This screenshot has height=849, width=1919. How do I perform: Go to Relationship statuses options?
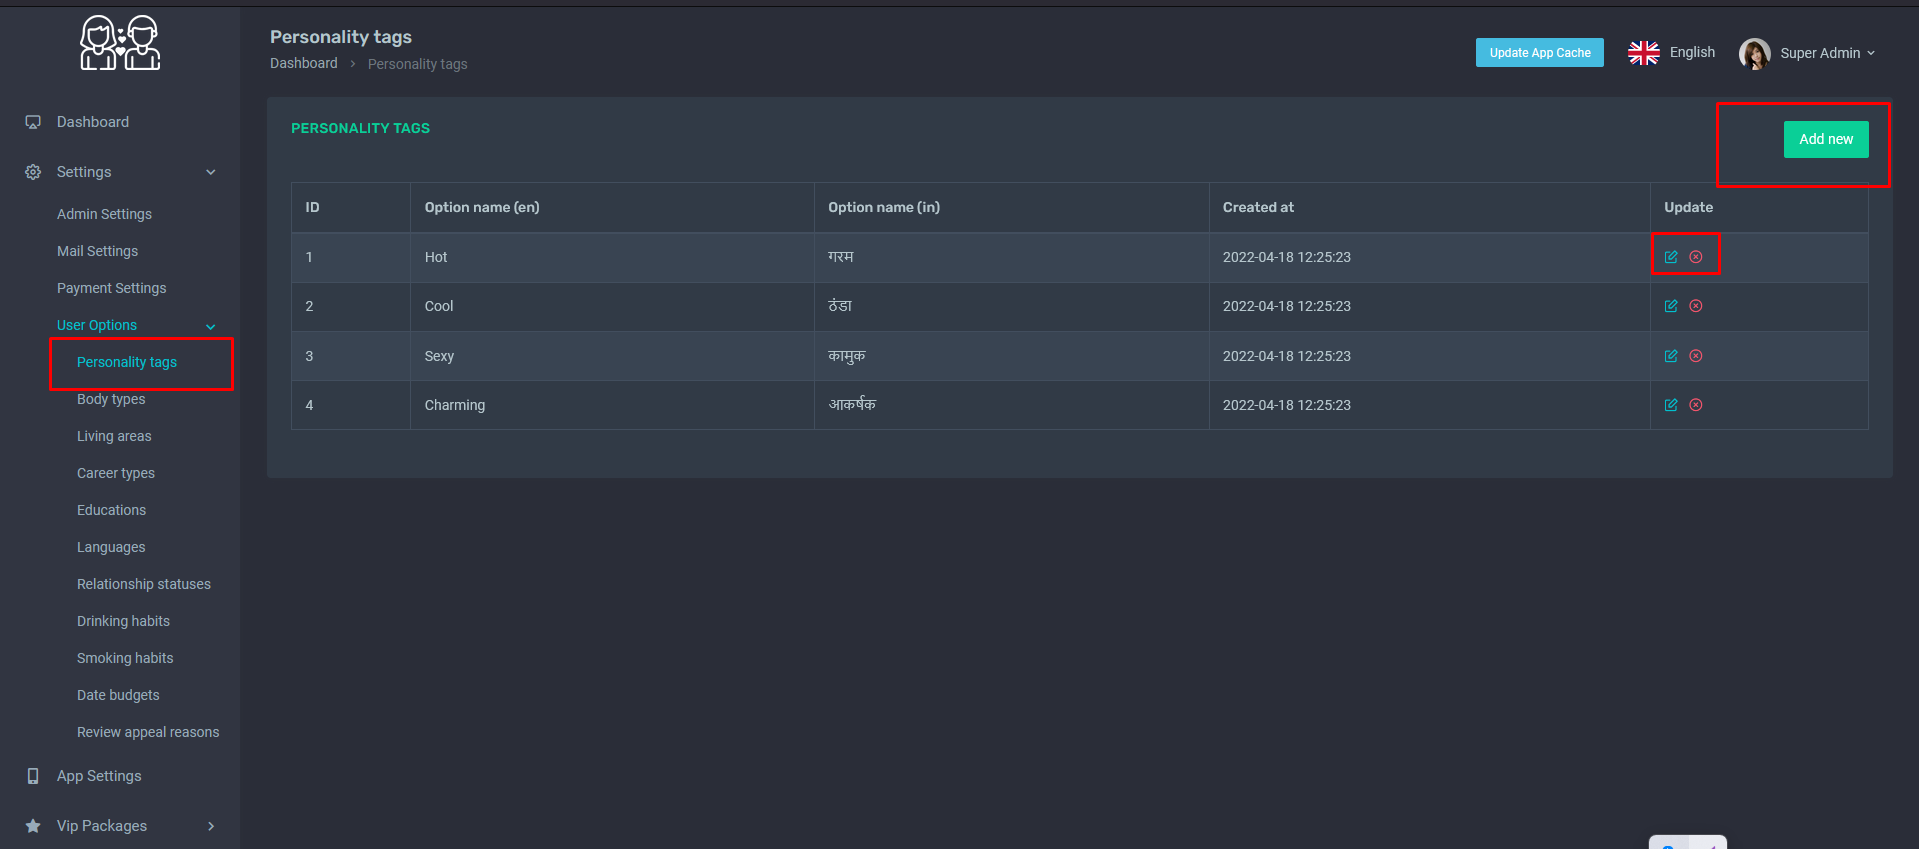click(144, 584)
